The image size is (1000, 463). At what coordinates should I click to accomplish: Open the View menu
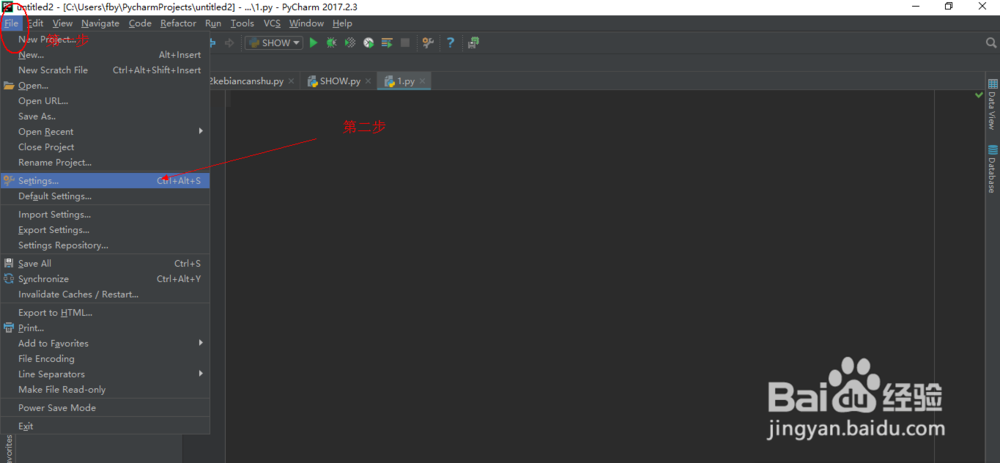[x=62, y=24]
